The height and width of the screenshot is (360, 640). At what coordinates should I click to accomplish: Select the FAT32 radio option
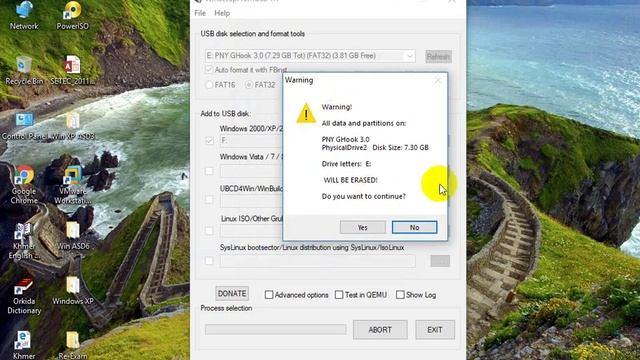[x=249, y=84]
